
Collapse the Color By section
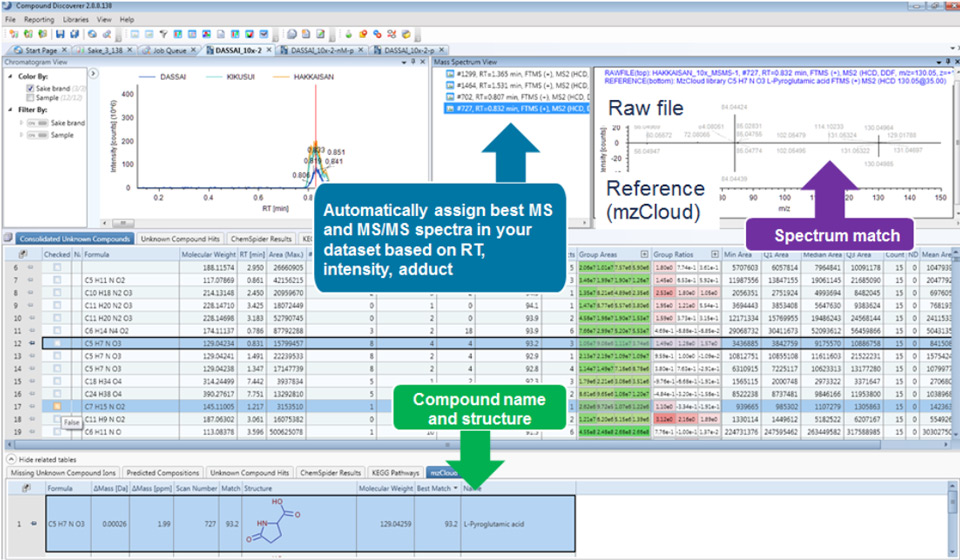[x=10, y=77]
